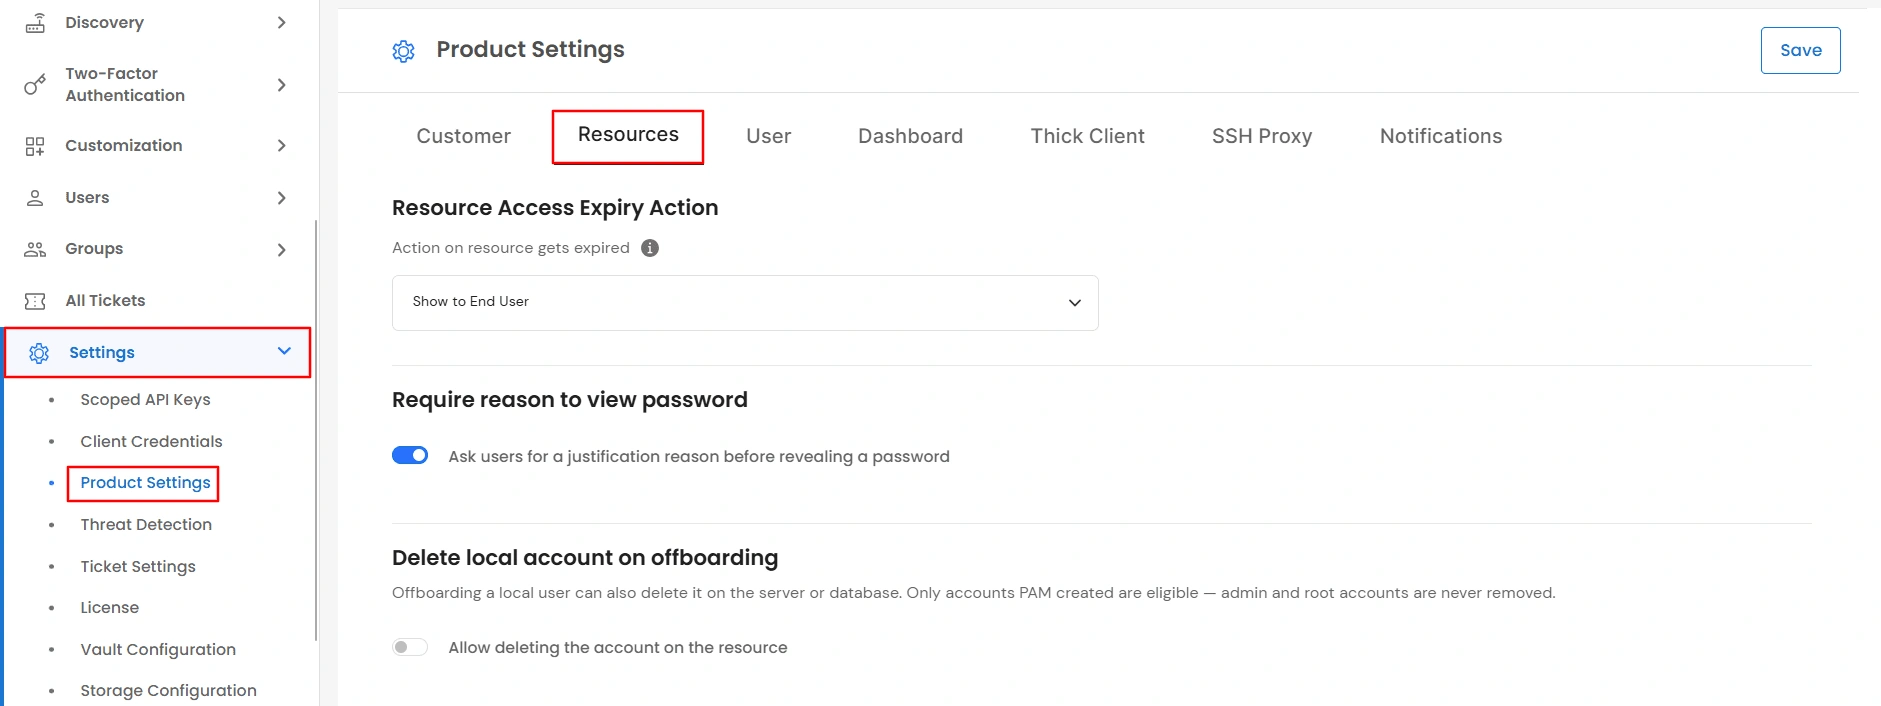Open the Show to End User dropdown

click(x=745, y=302)
